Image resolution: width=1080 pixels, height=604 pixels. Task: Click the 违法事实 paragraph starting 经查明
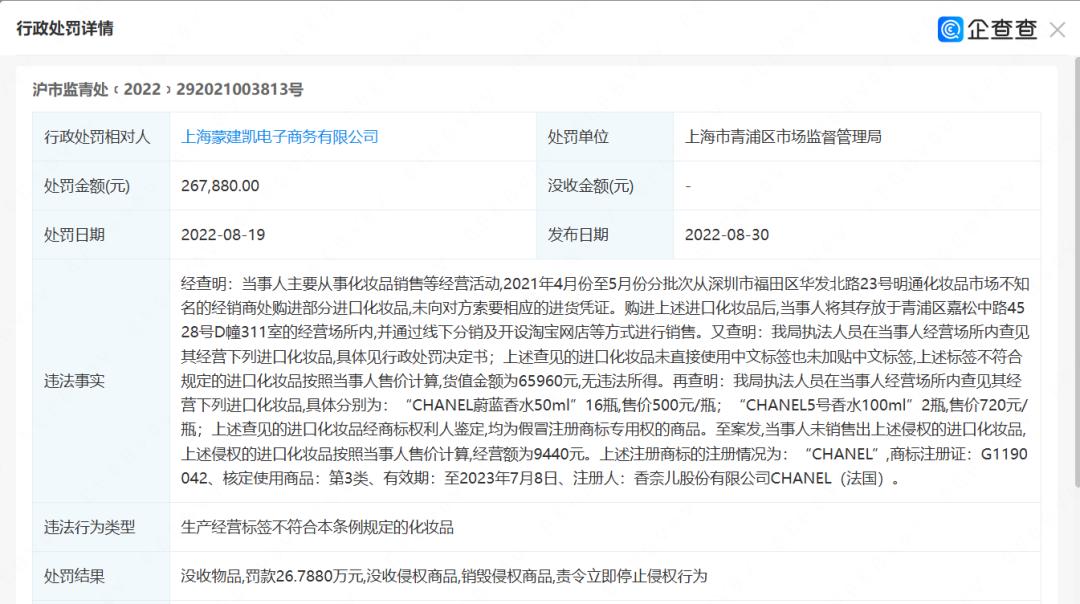[605, 381]
